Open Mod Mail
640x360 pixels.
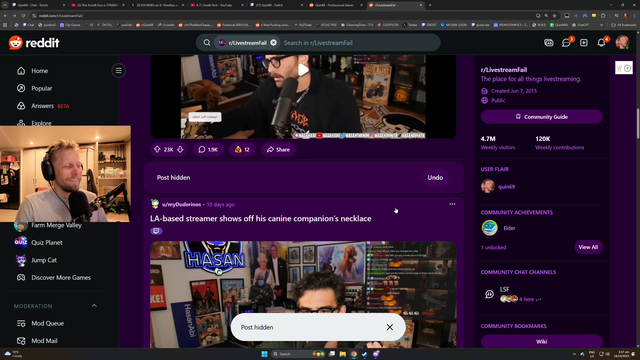pyautogui.click(x=44, y=341)
